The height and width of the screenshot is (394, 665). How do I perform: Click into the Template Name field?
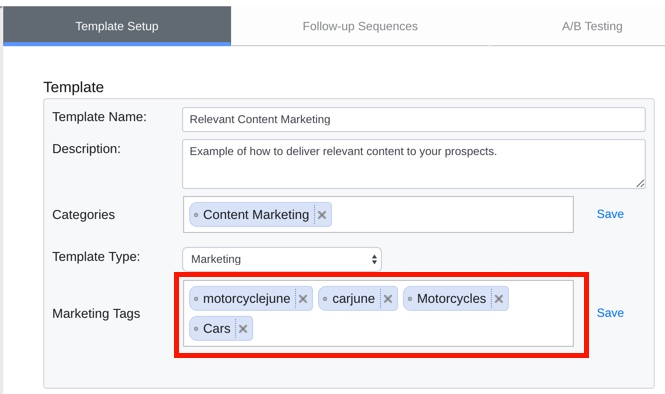click(414, 120)
